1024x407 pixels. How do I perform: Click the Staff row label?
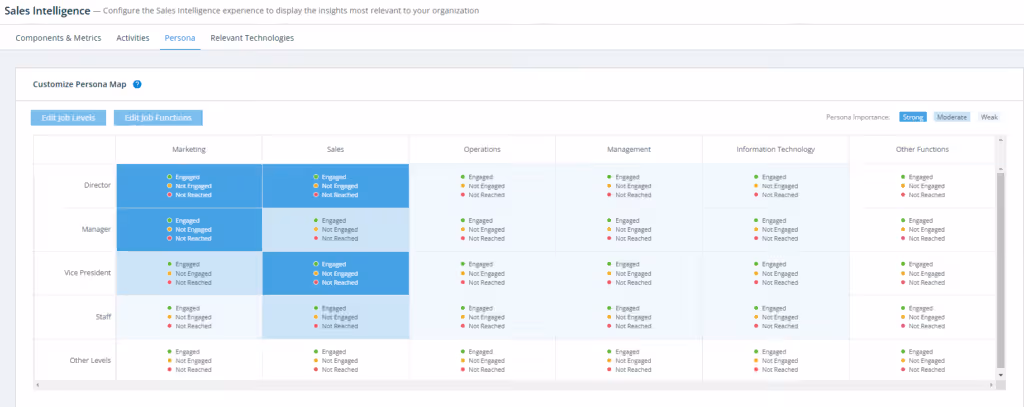(x=103, y=317)
